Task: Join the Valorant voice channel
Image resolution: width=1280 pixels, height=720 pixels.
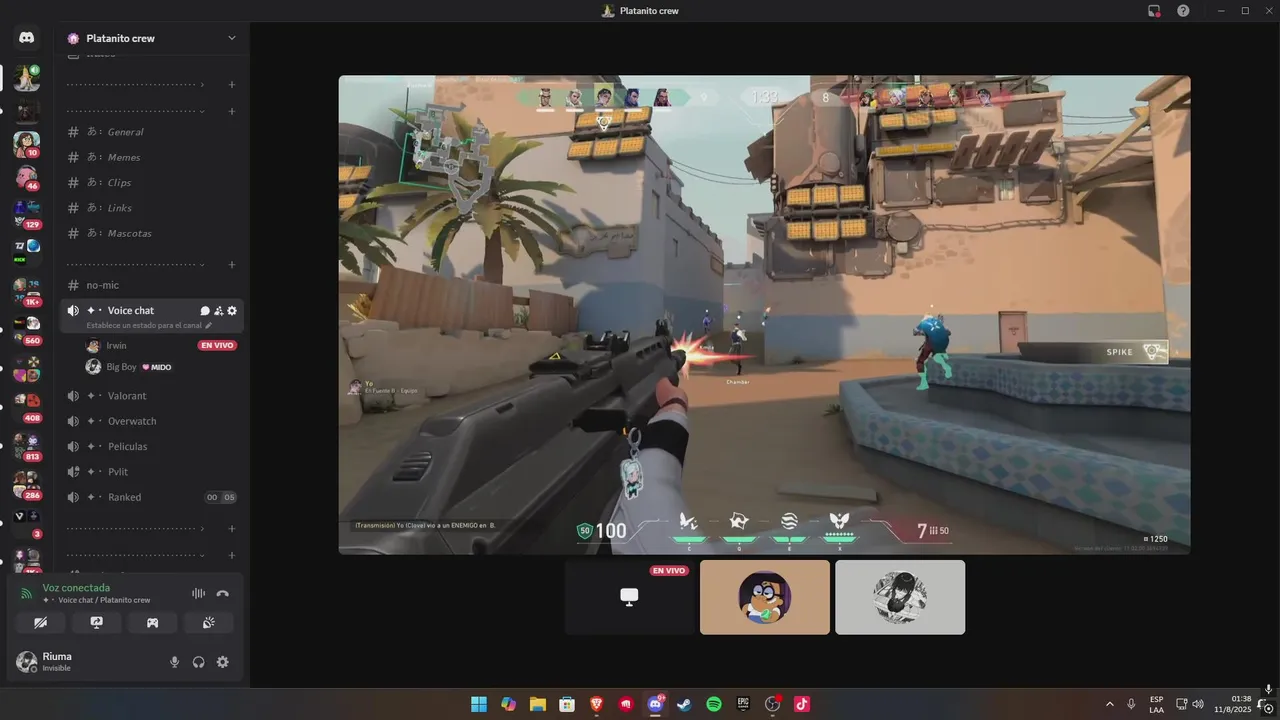Action: click(152, 396)
